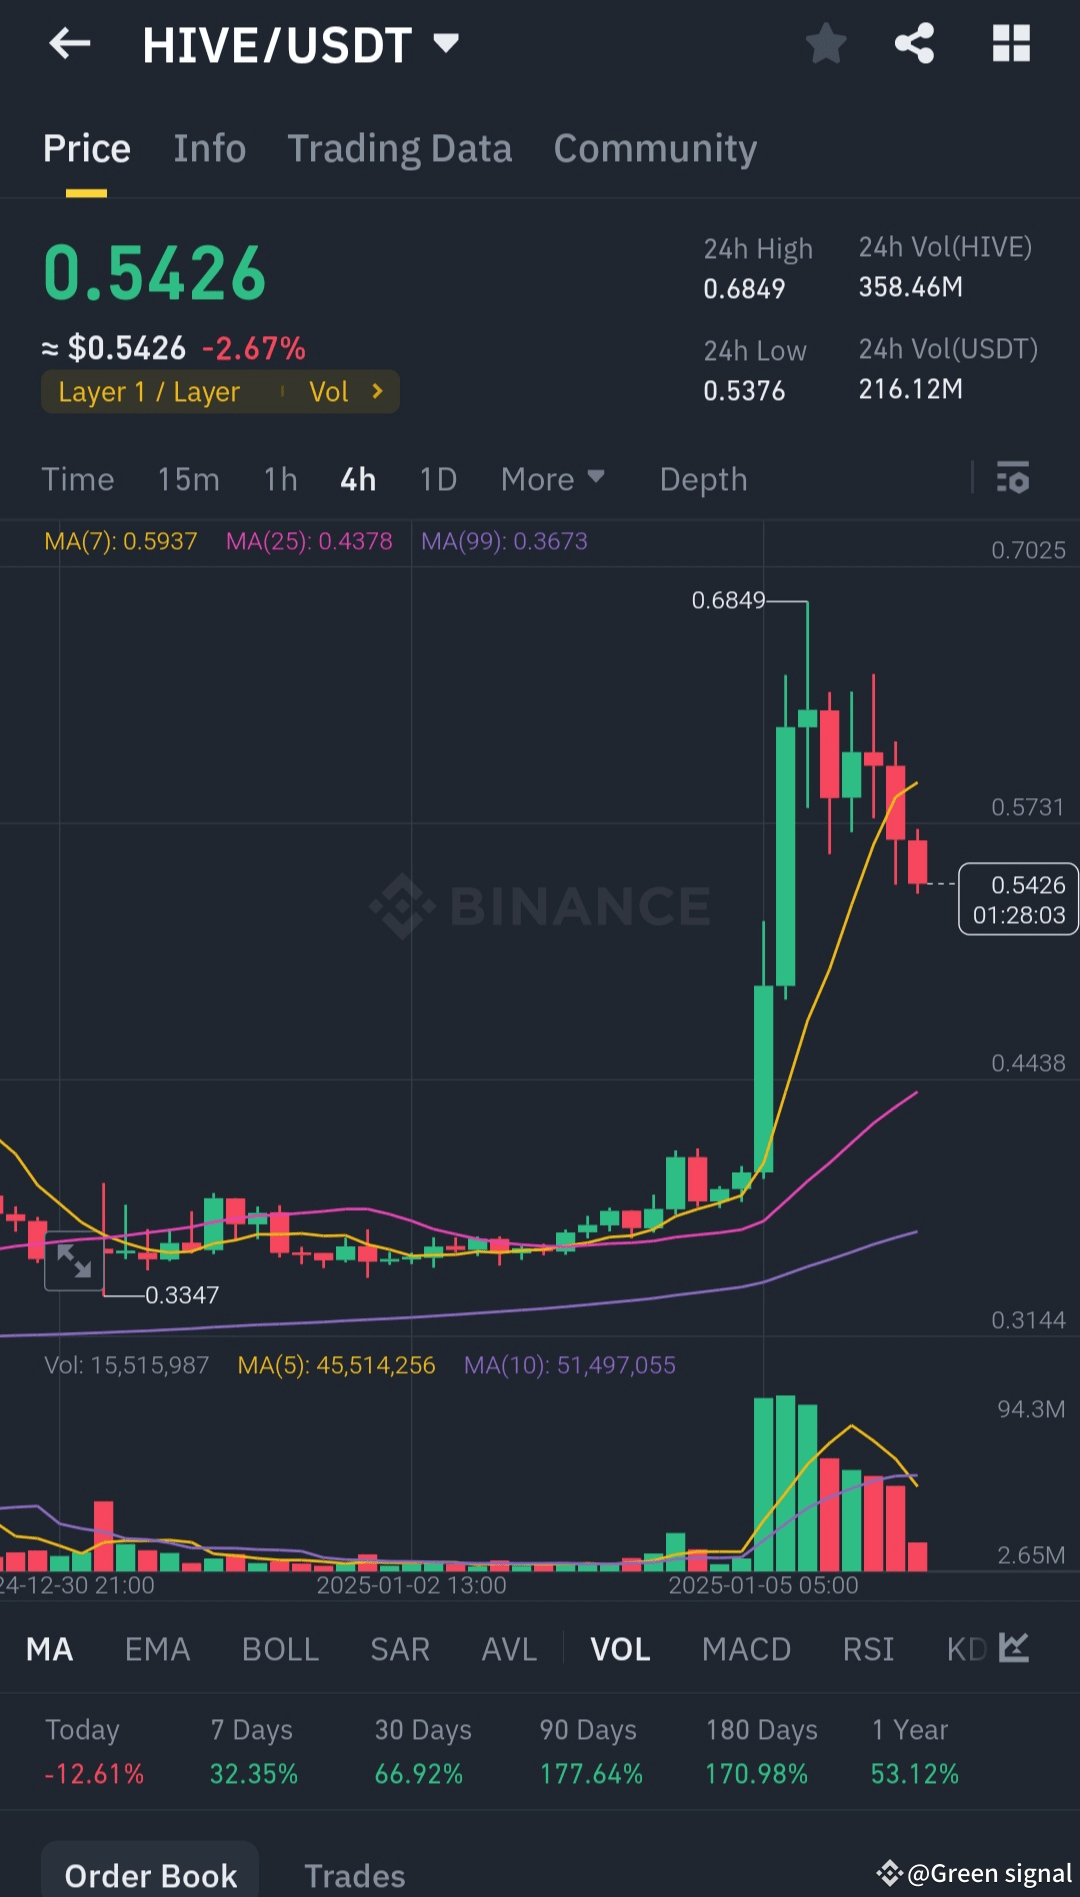Tap the back arrow icon
The width and height of the screenshot is (1080, 1897).
[70, 43]
